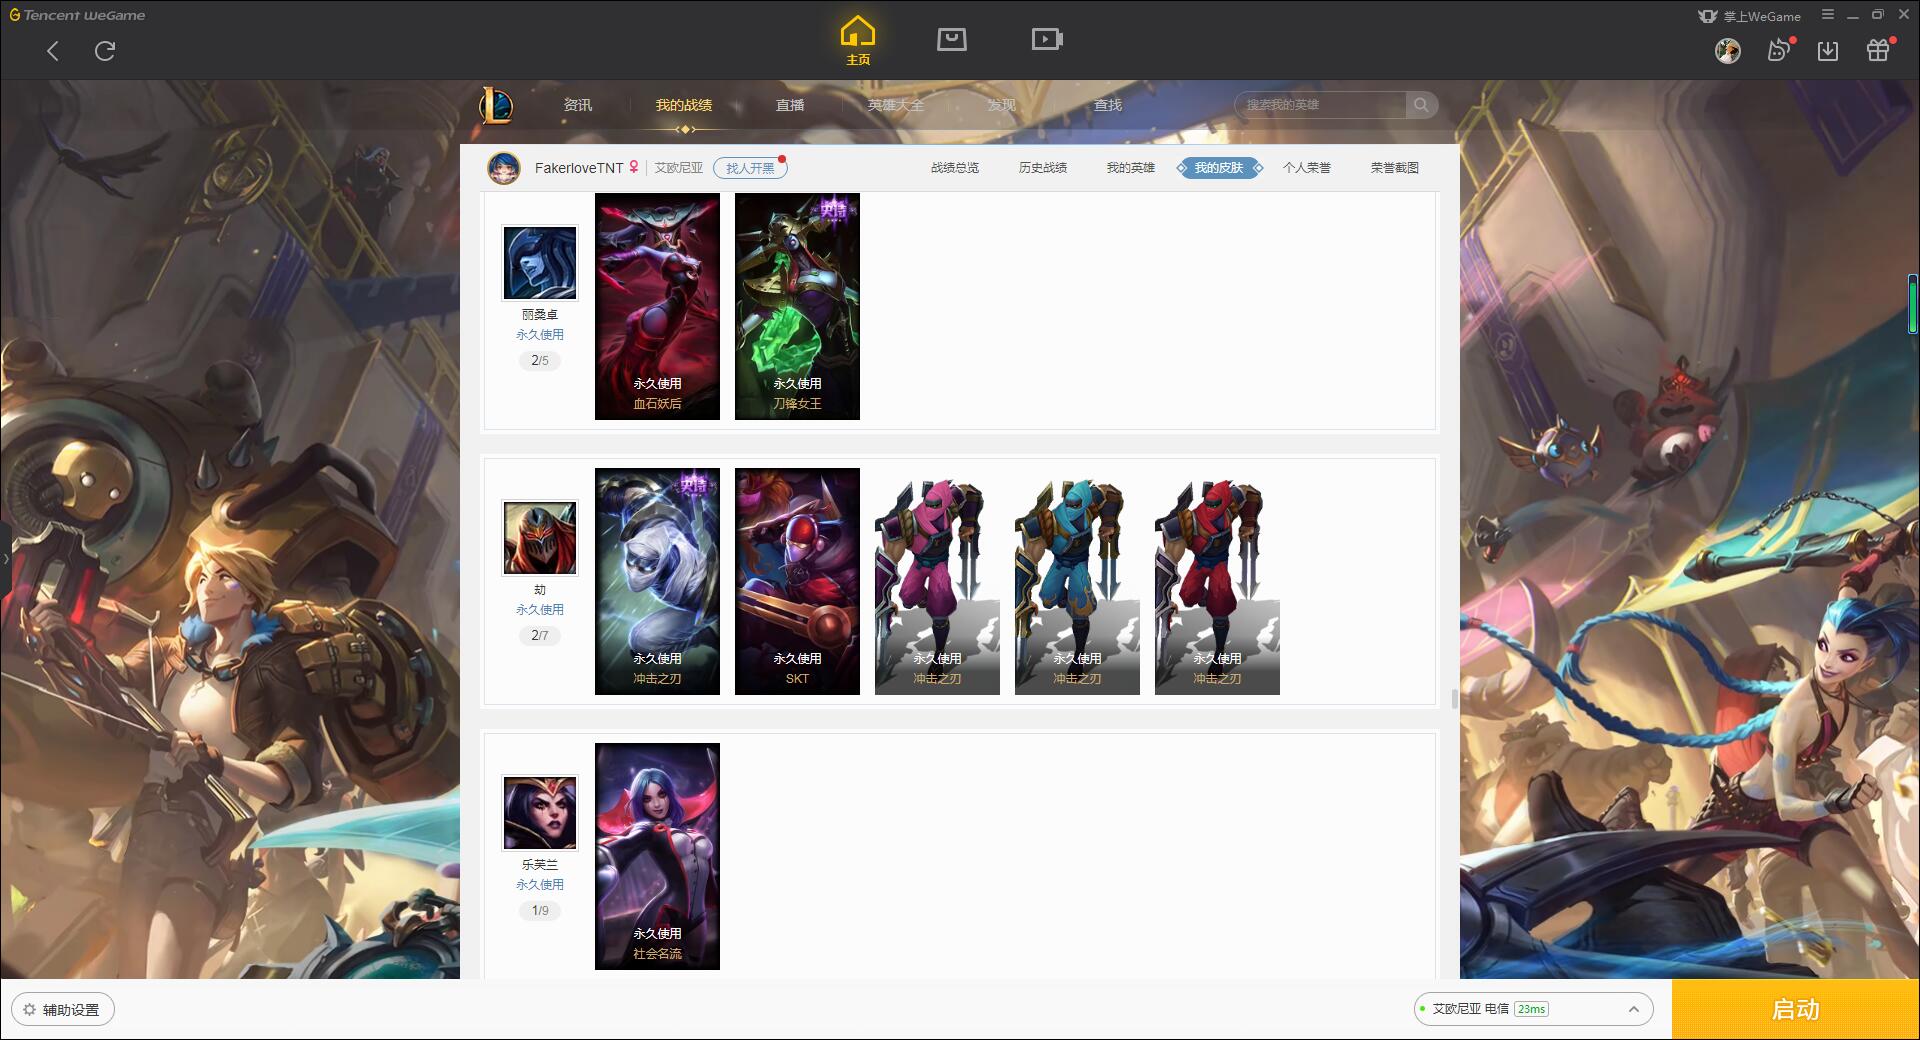1920x1040 pixels.
Task: Select the 我的皮肤 sub-tab
Action: [x=1219, y=168]
